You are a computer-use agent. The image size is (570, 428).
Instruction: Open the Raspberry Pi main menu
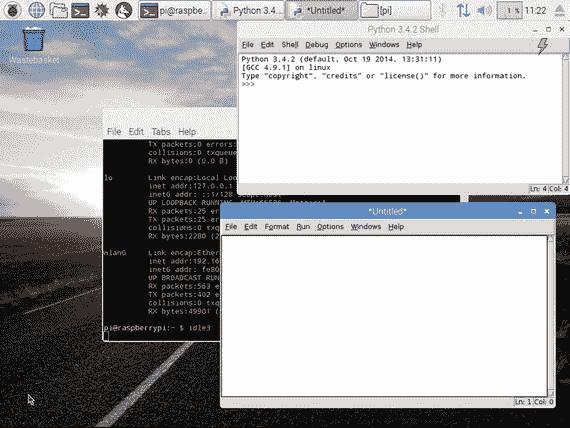(x=13, y=10)
